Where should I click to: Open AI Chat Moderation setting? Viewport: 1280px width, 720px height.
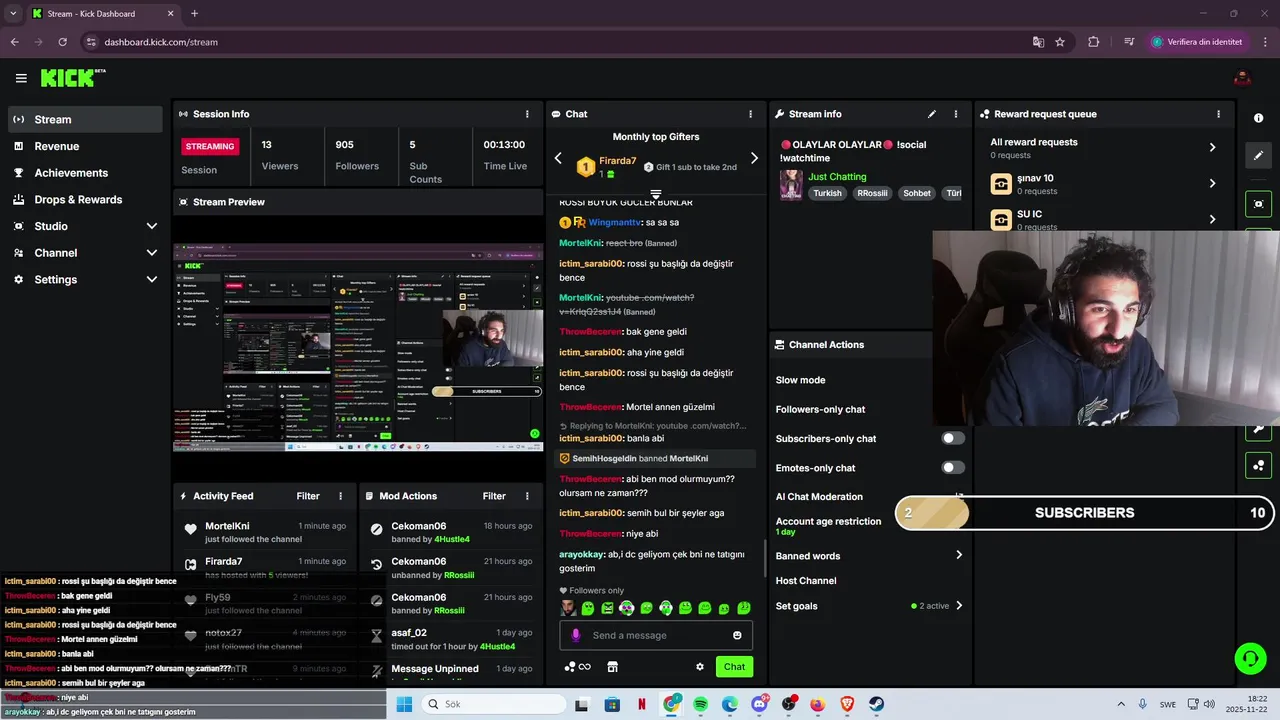(x=819, y=496)
